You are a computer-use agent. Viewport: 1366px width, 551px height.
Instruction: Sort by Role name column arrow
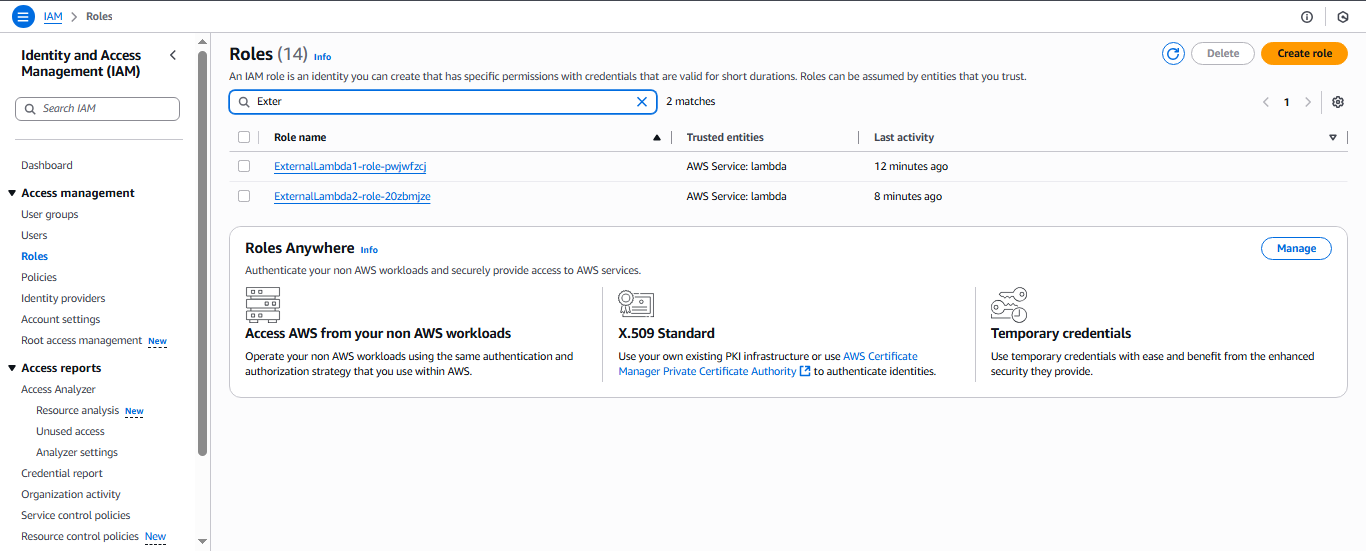click(657, 137)
